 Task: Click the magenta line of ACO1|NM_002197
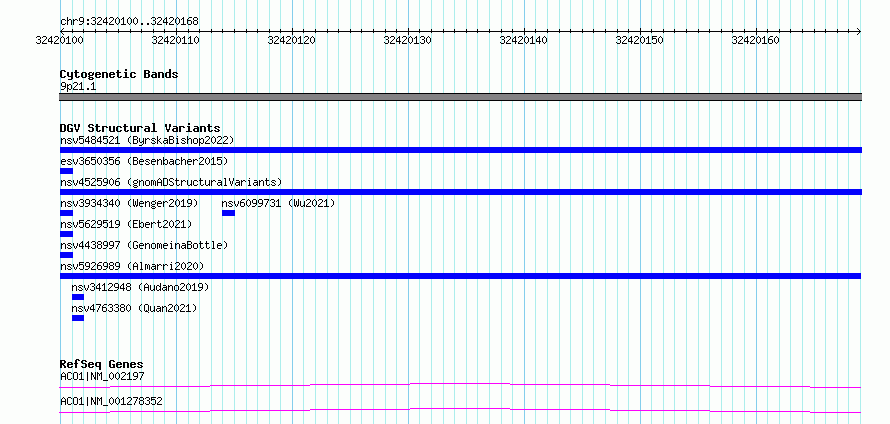coord(460,386)
